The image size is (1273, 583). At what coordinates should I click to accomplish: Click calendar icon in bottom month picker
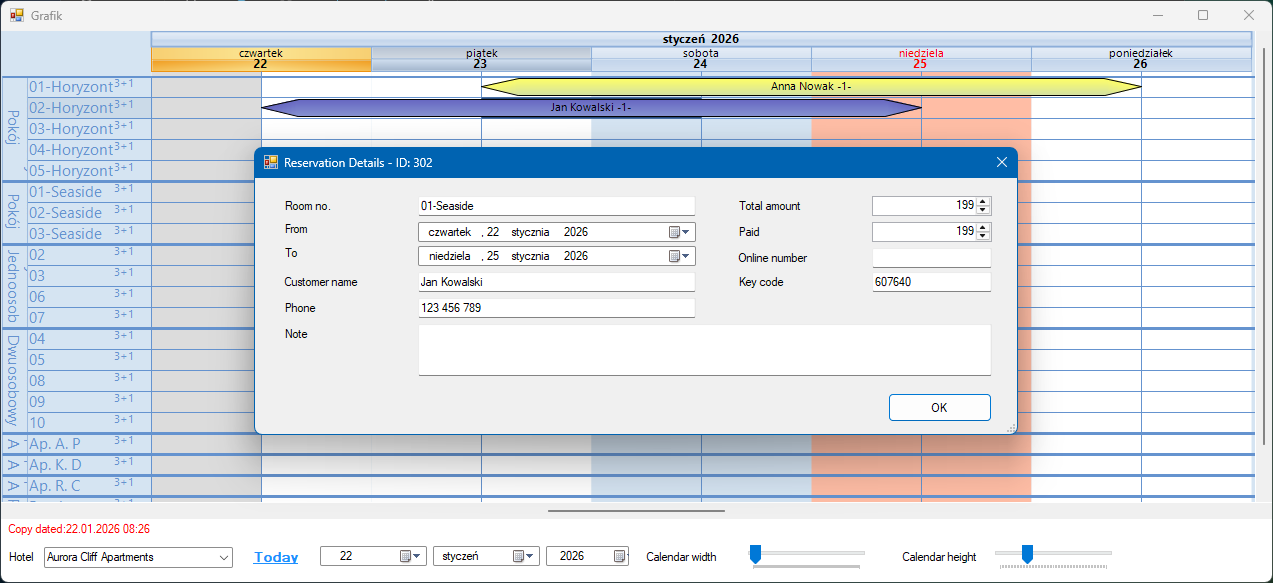(519, 557)
